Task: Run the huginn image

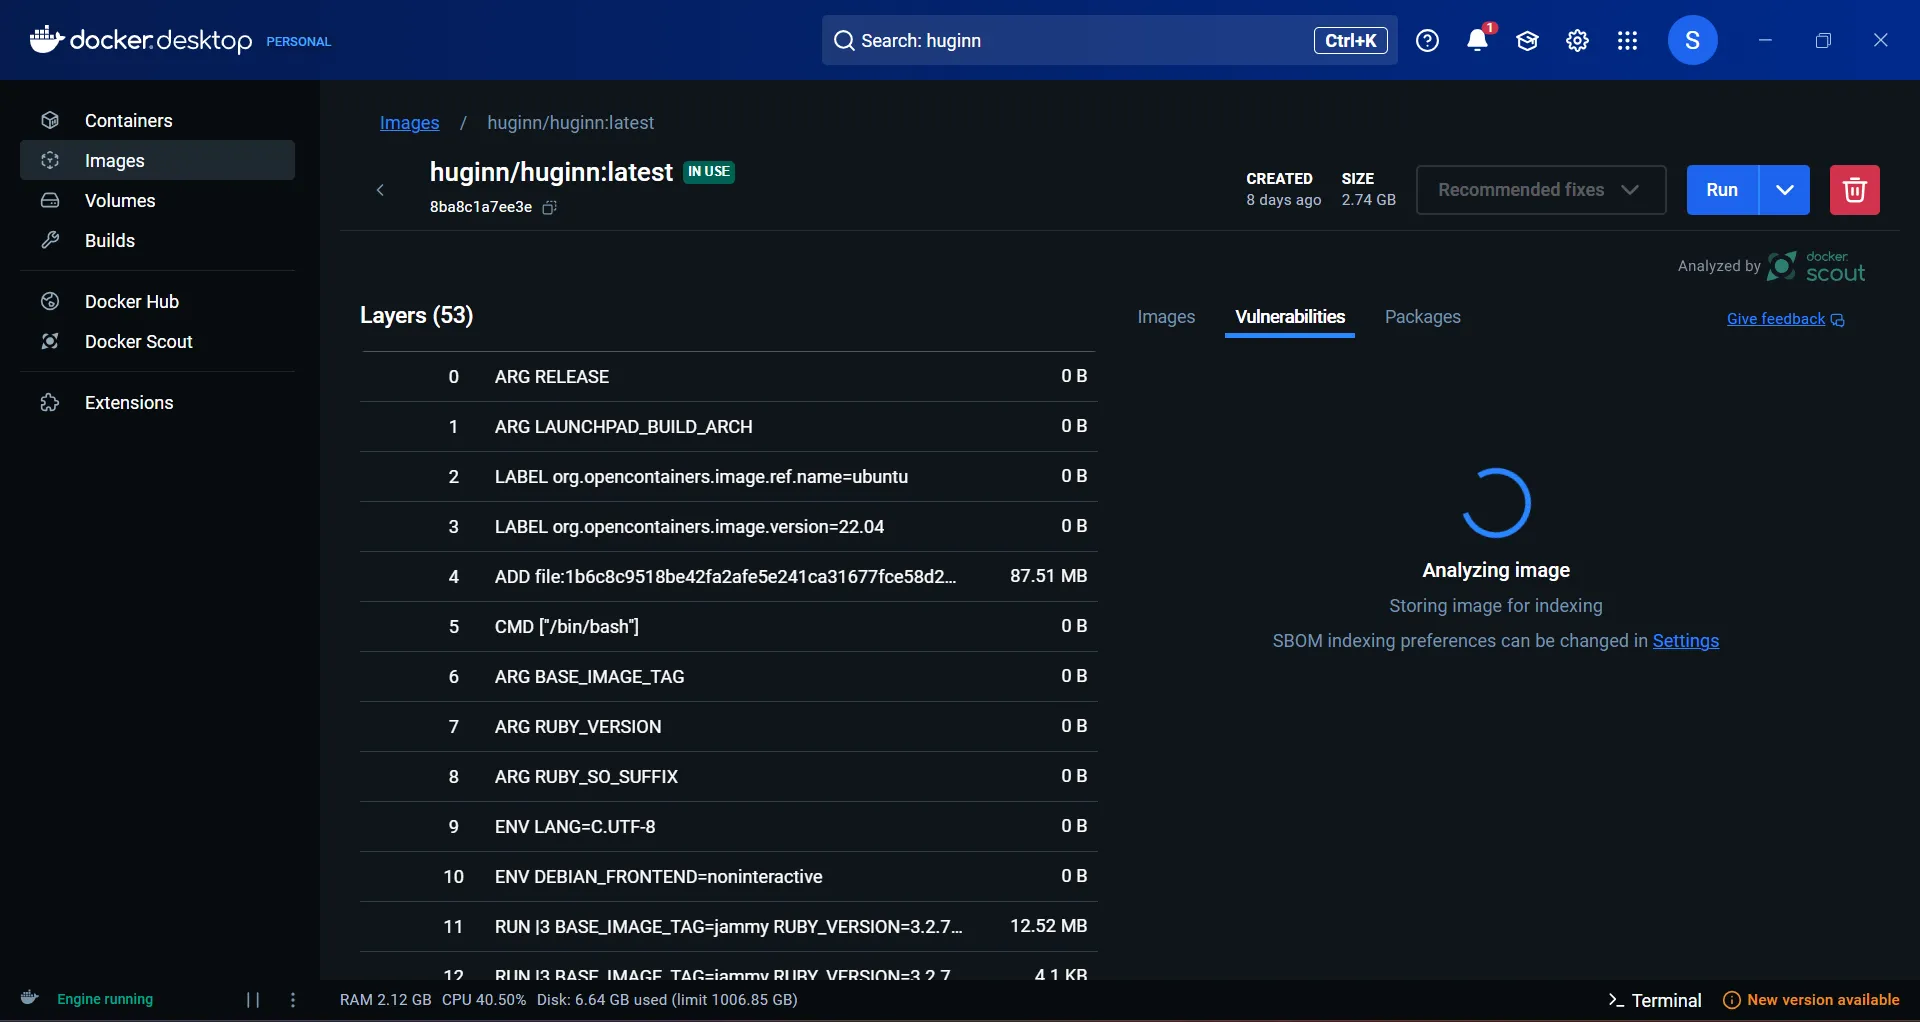Action: 1722,190
